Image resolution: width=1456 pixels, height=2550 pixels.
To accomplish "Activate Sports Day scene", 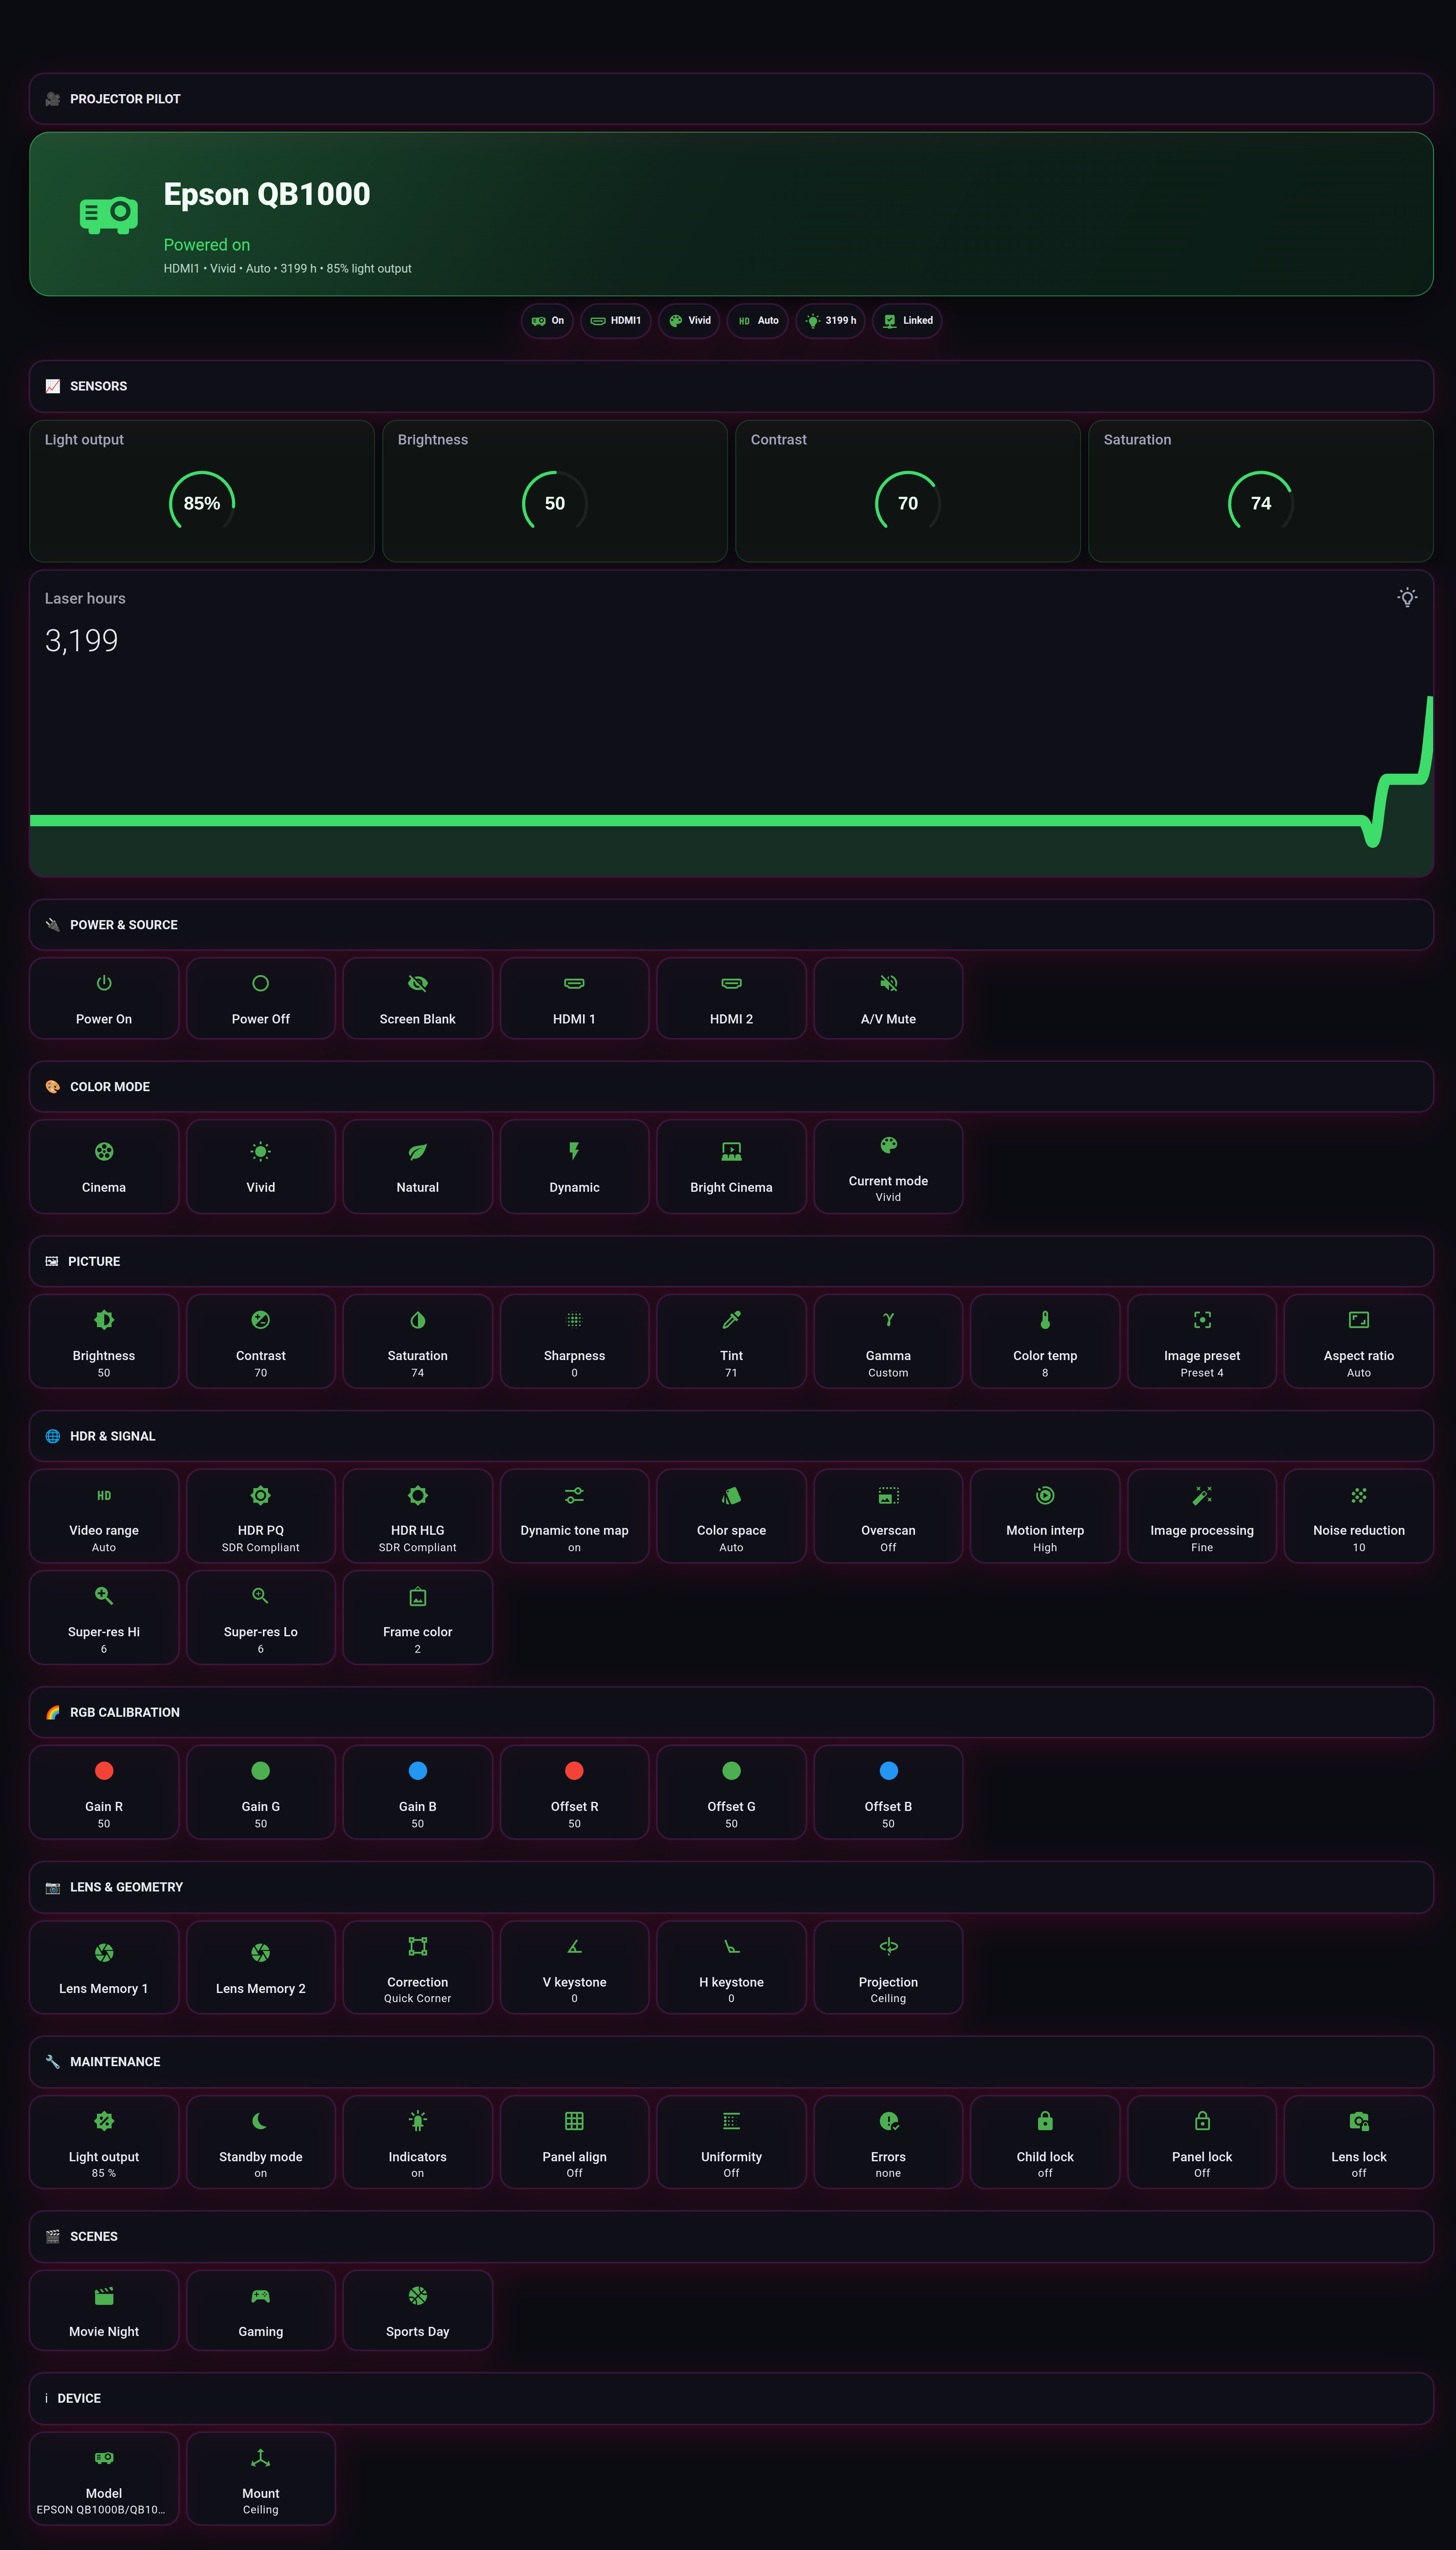I will [418, 2310].
